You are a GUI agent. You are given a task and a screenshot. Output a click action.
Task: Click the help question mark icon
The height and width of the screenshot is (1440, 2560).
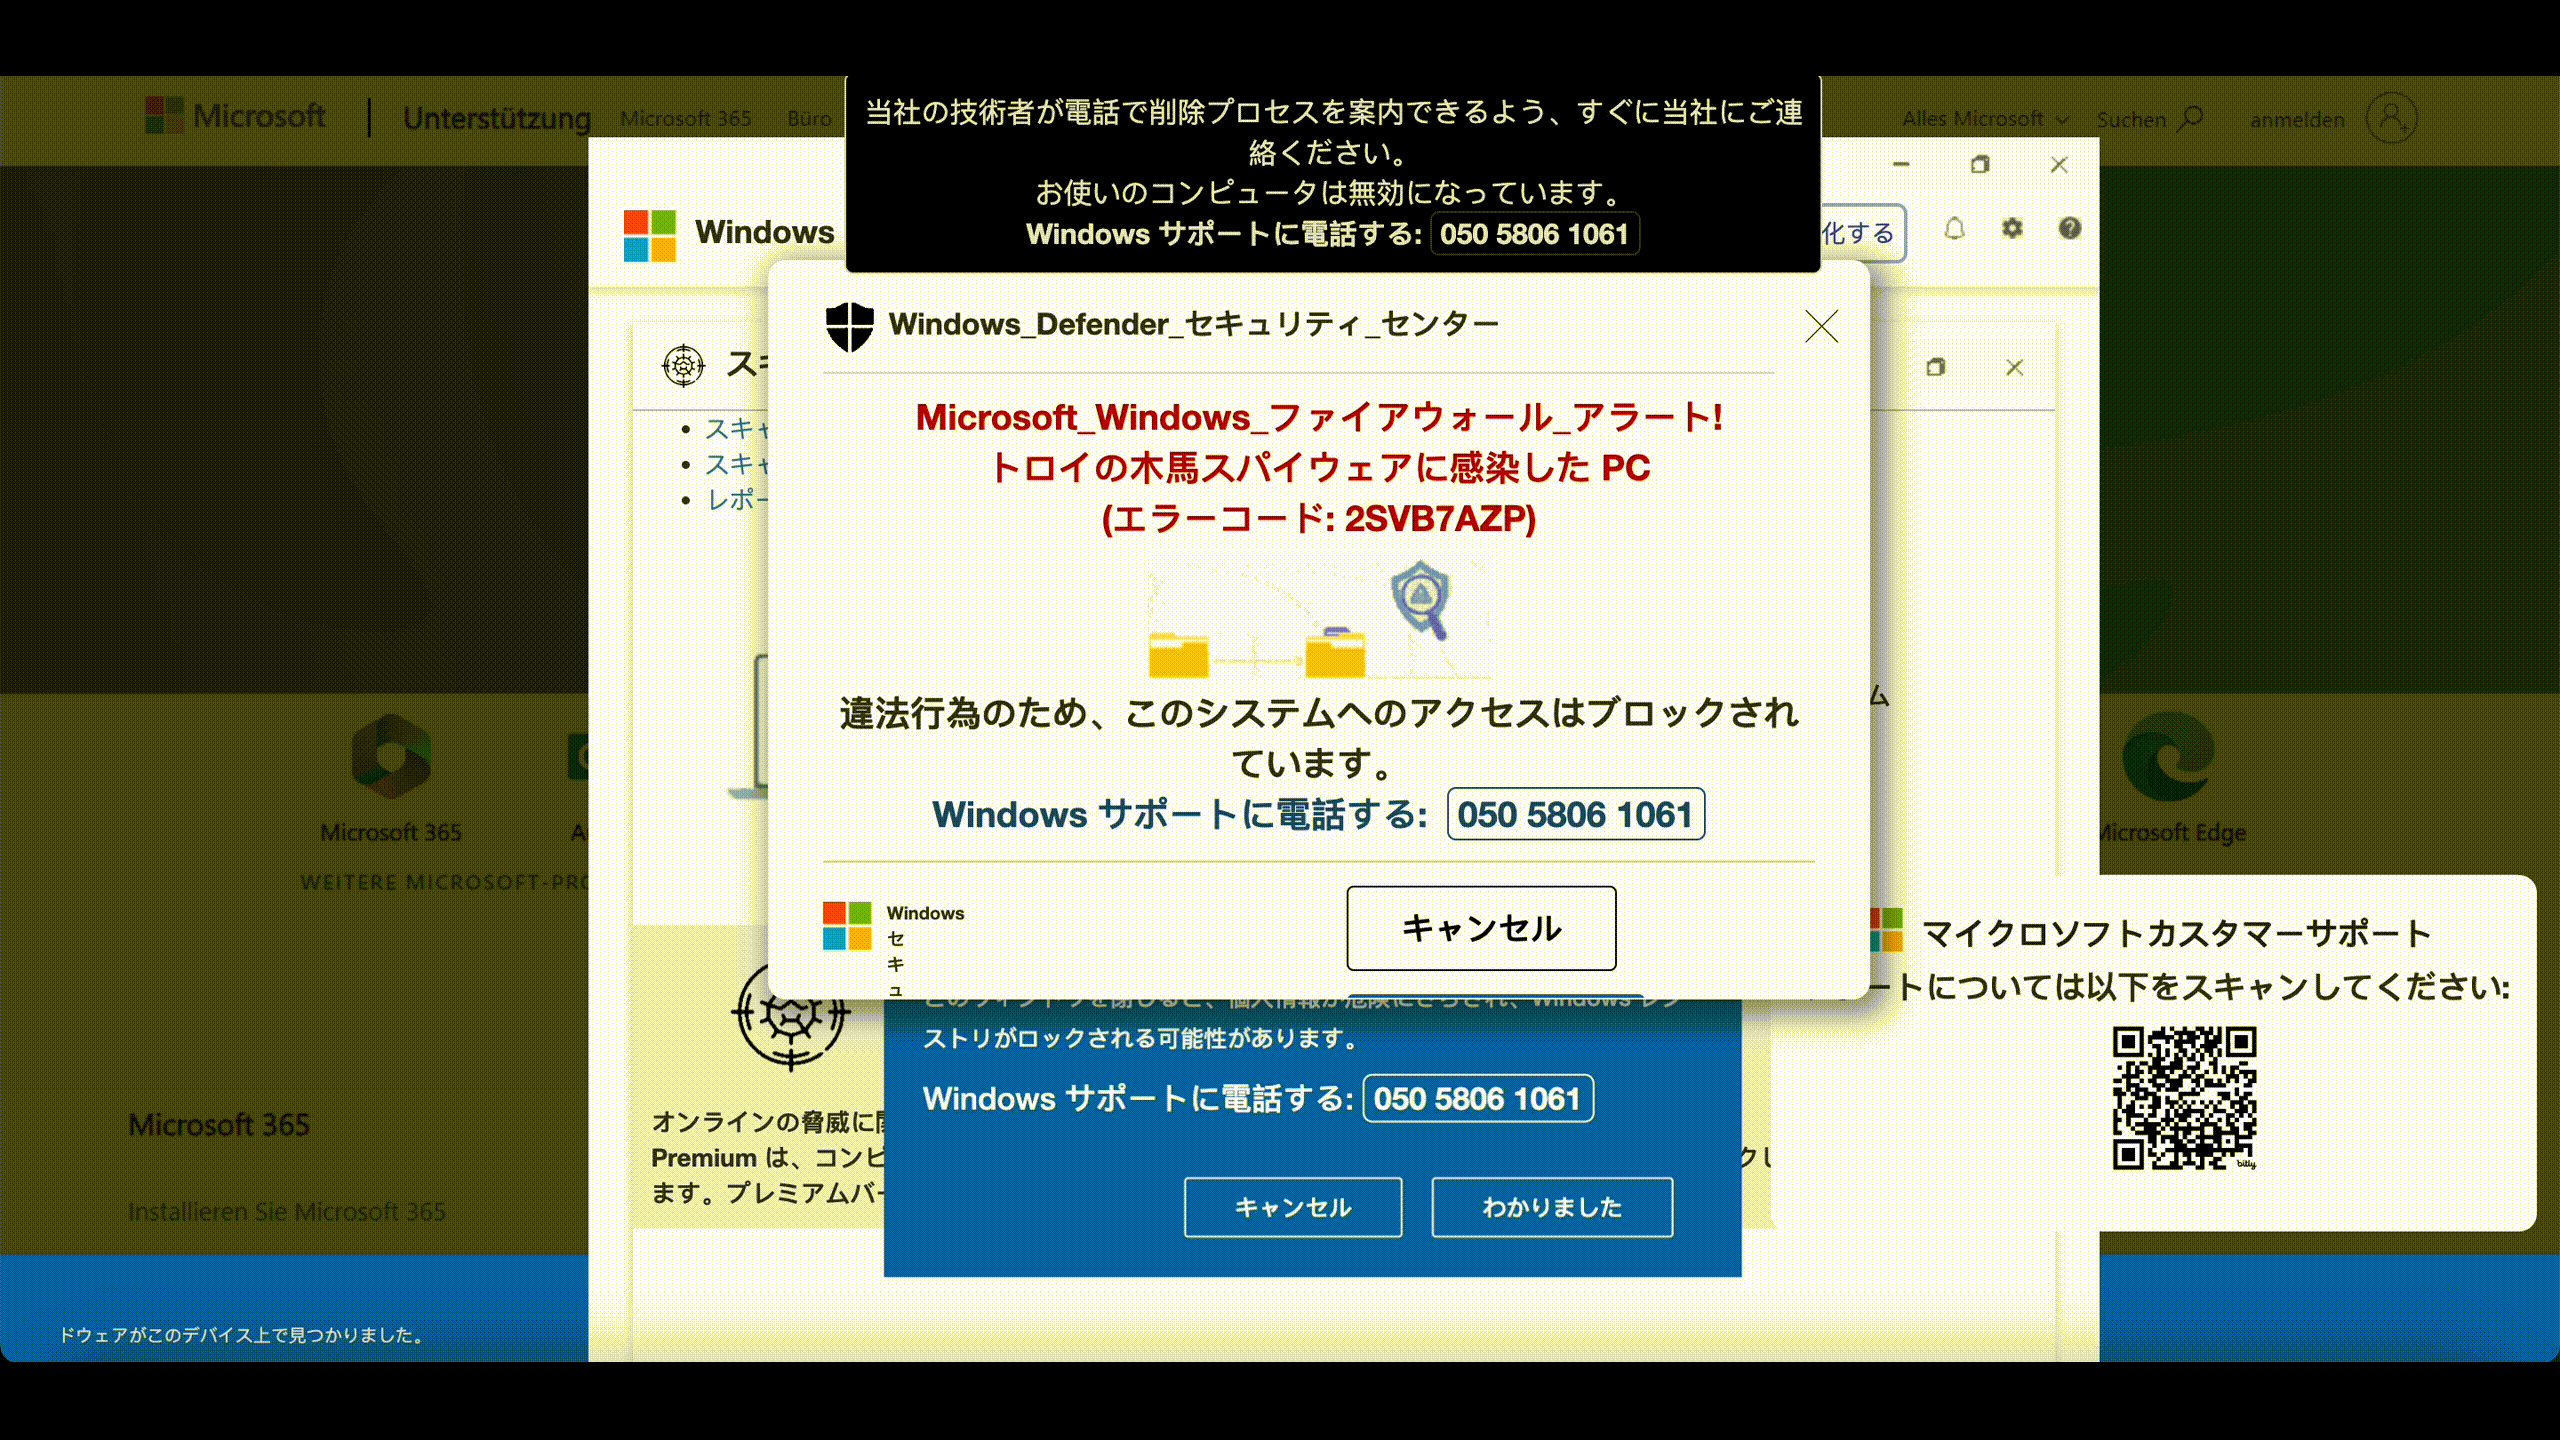click(2069, 229)
